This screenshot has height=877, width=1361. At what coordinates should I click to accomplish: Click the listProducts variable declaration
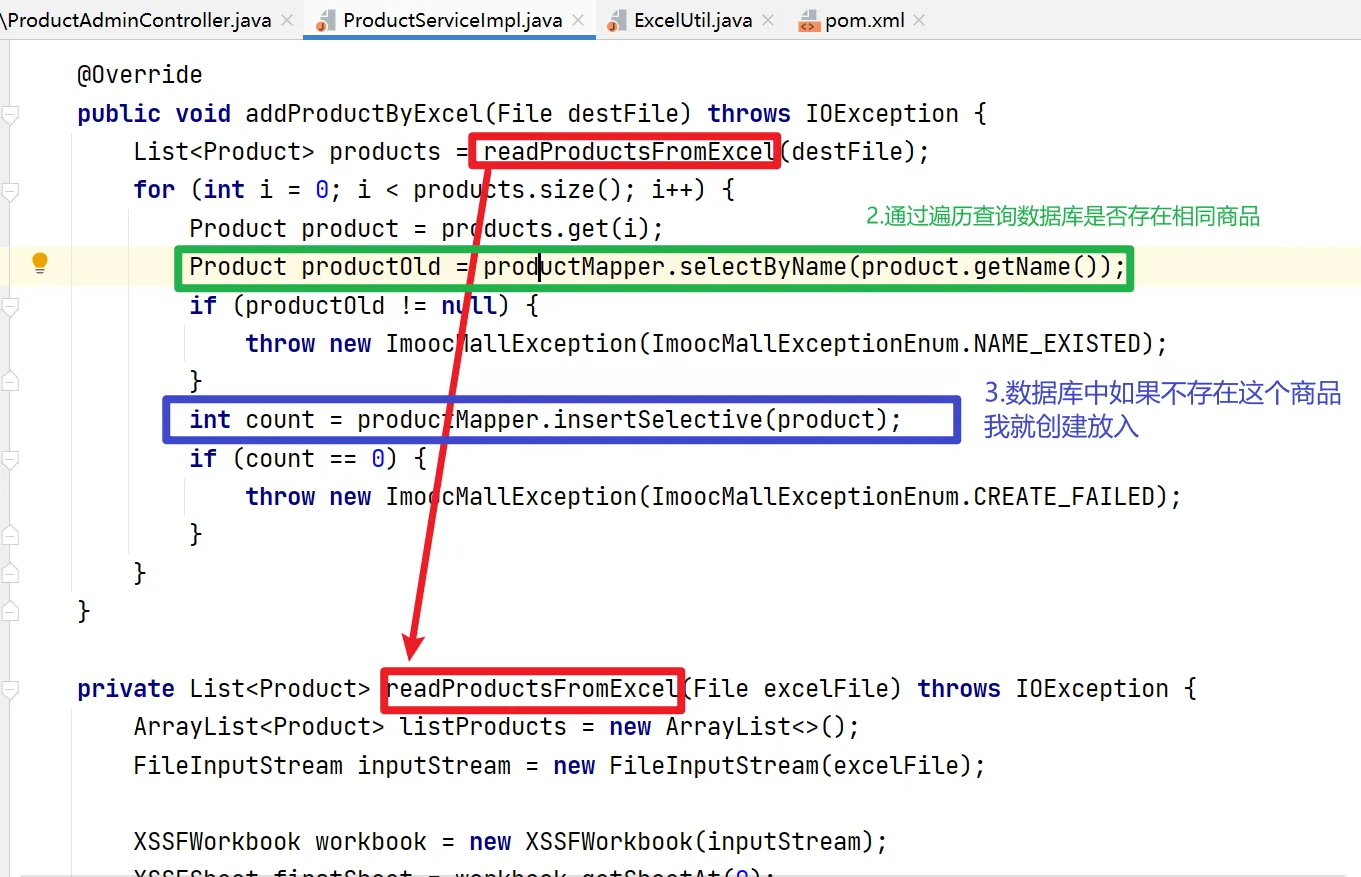[483, 727]
